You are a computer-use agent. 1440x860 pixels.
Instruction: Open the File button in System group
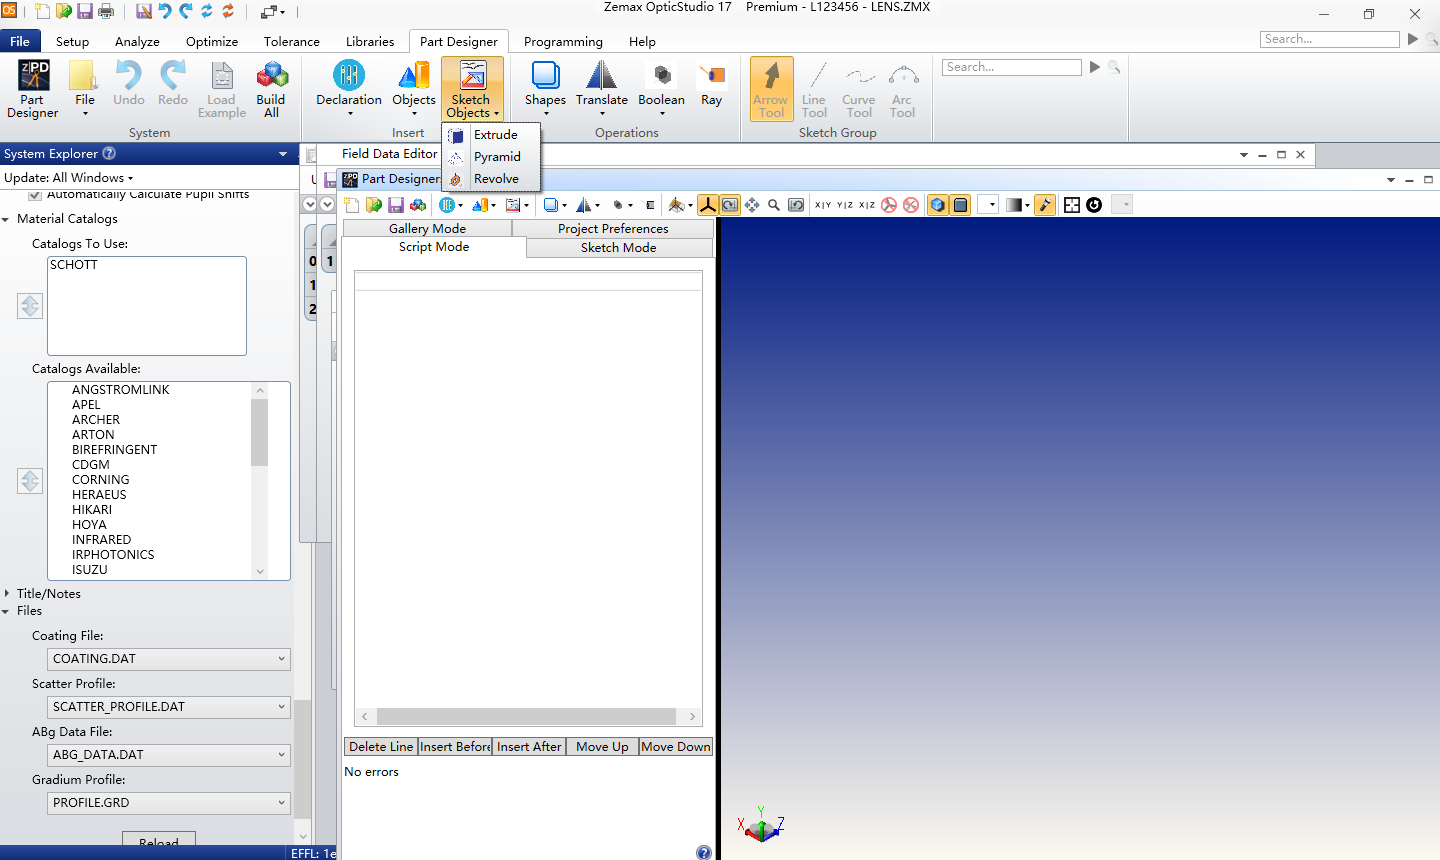tap(84, 89)
